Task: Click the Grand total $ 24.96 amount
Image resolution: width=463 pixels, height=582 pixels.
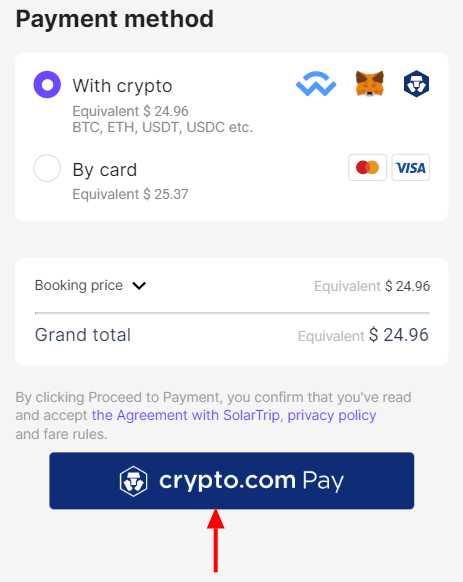Action: pyautogui.click(x=399, y=335)
